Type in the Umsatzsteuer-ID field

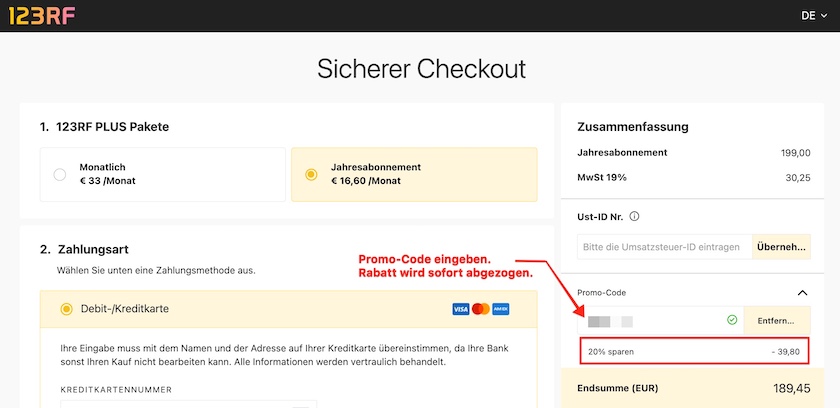(660, 246)
